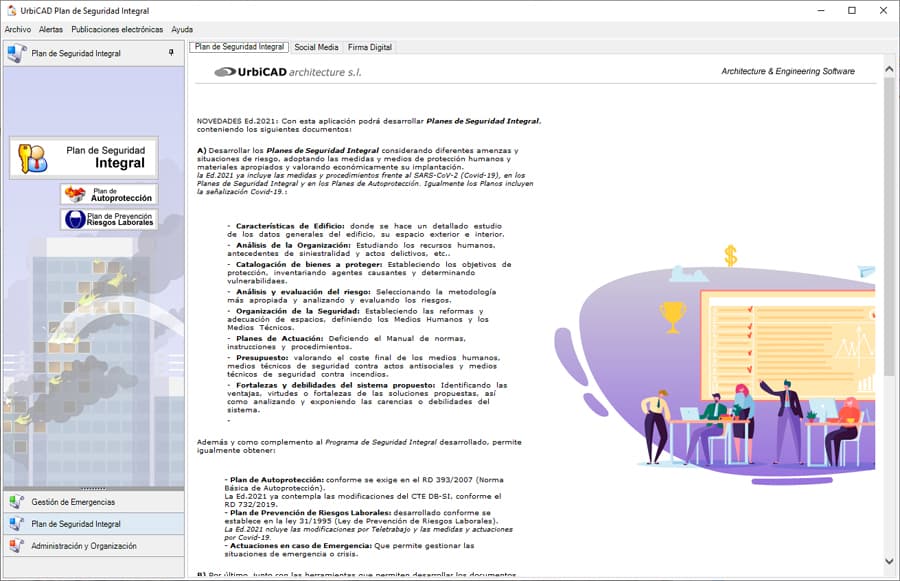
Task: Click the sidebar splitter dots handle
Action: (x=94, y=489)
